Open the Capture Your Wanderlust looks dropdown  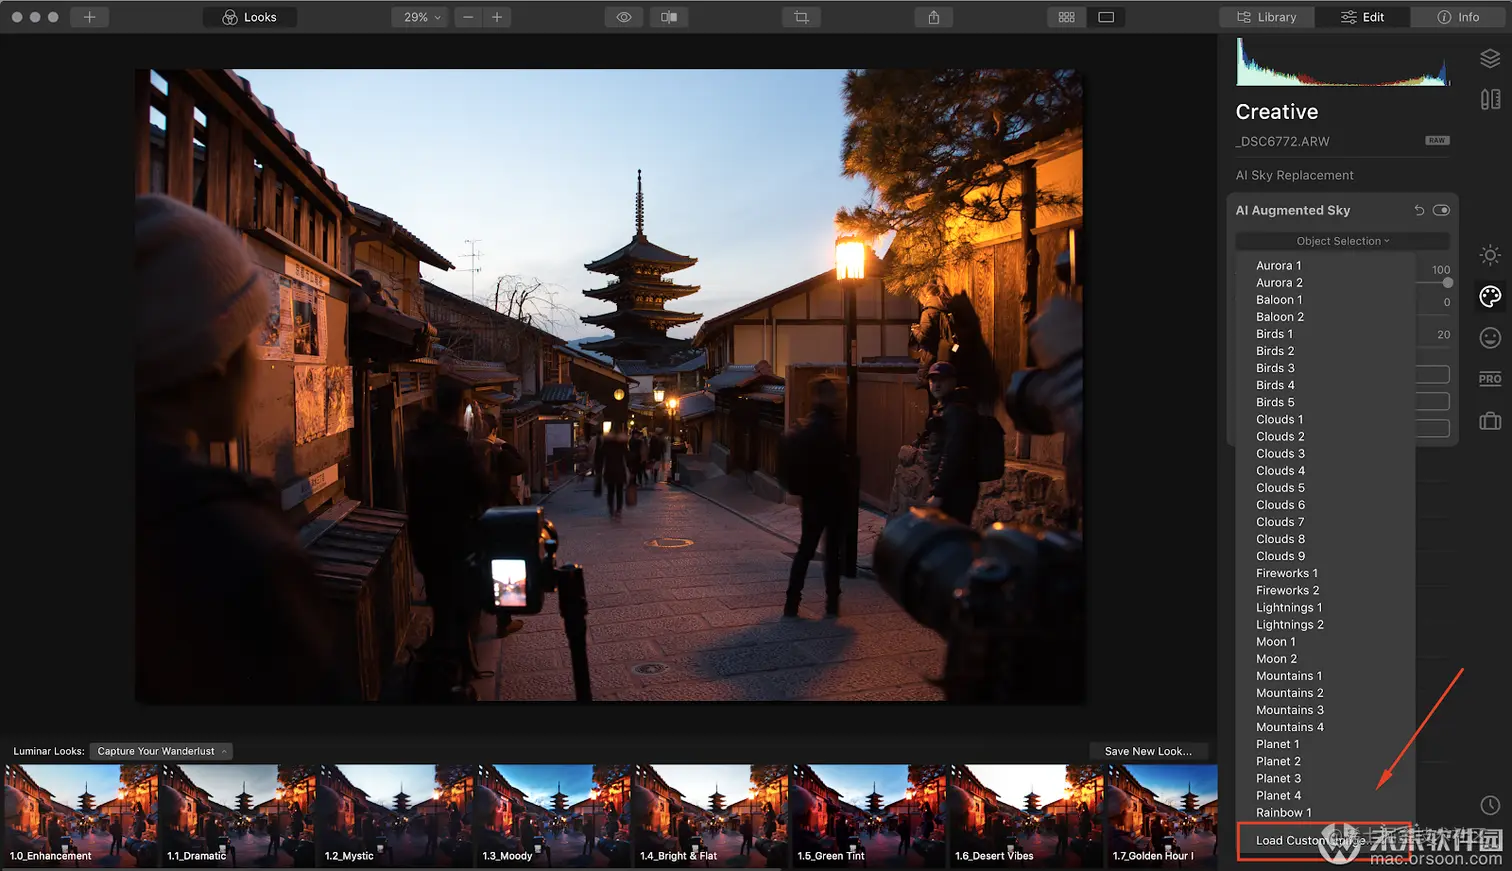tap(161, 751)
